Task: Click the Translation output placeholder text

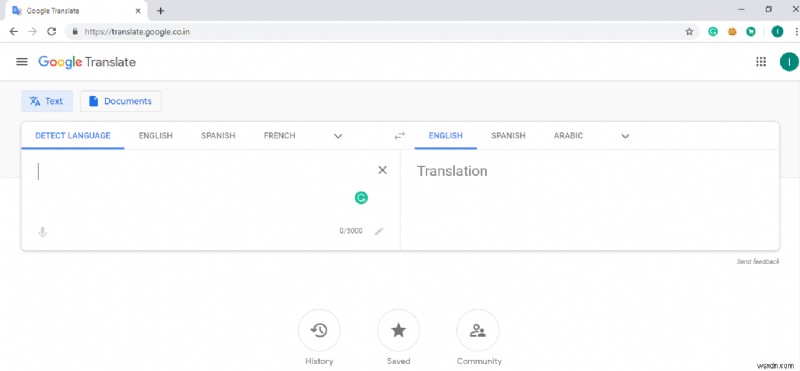Action: (x=452, y=171)
